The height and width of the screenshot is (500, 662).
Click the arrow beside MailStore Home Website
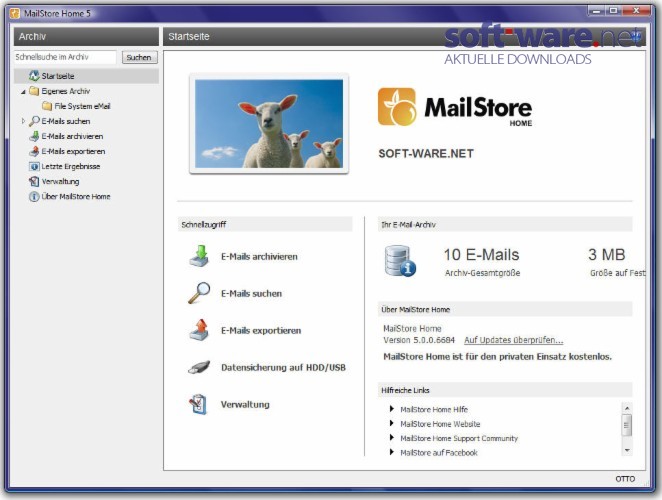click(392, 423)
